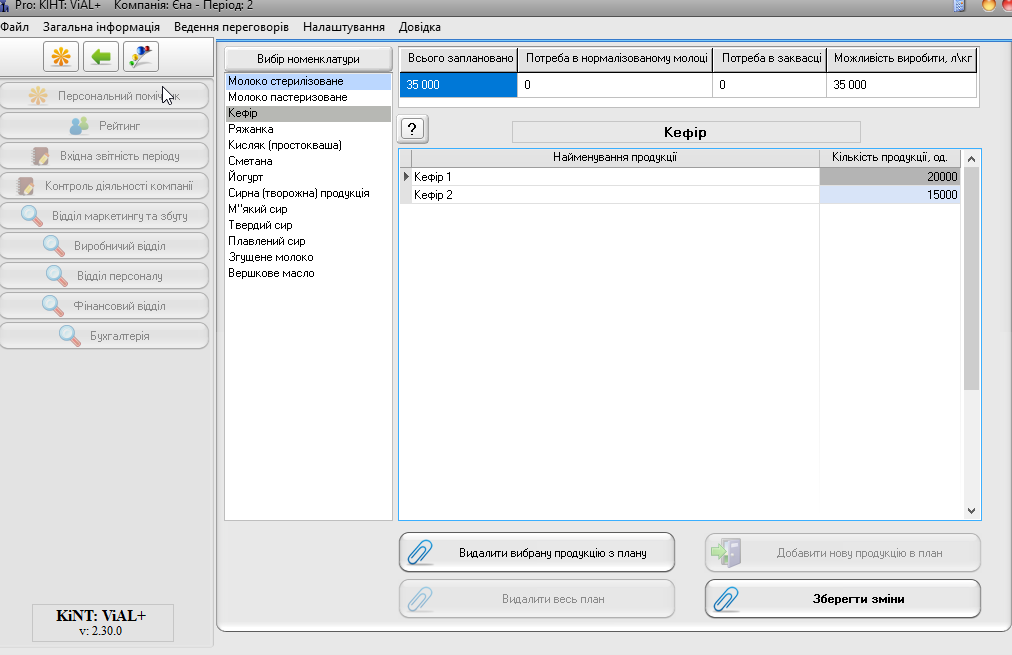Viewport: 1012px width, 655px height.
Task: Click the Кефір section title label
Action: pos(685,132)
